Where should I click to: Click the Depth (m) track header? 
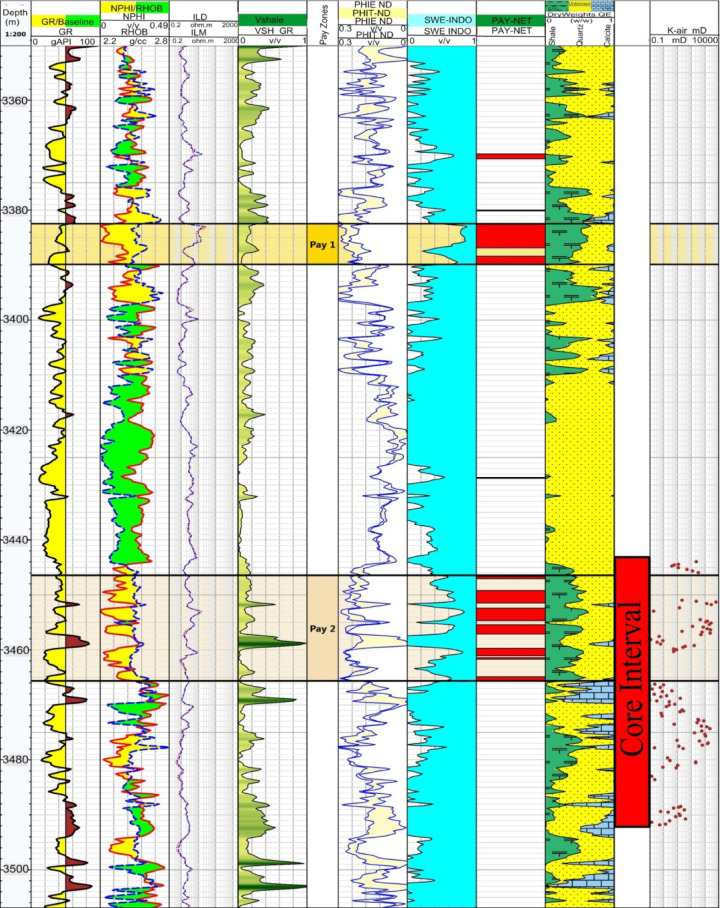tap(14, 17)
